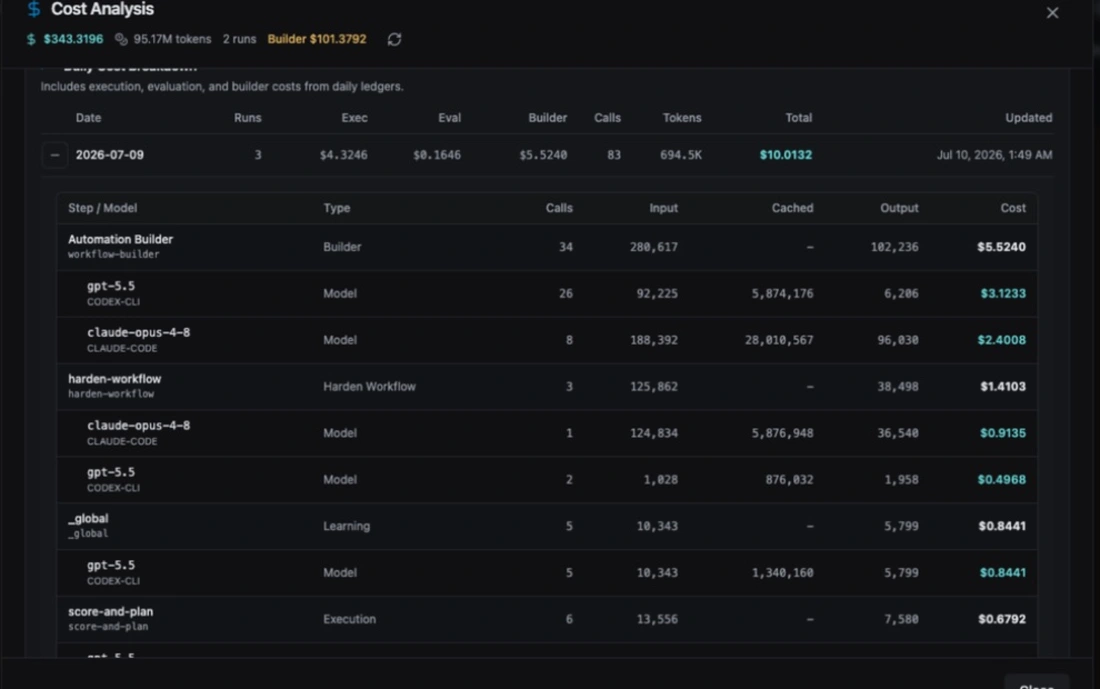Click the $10.0132 daily total
Viewport: 1100px width, 689px height.
pyautogui.click(x=786, y=155)
